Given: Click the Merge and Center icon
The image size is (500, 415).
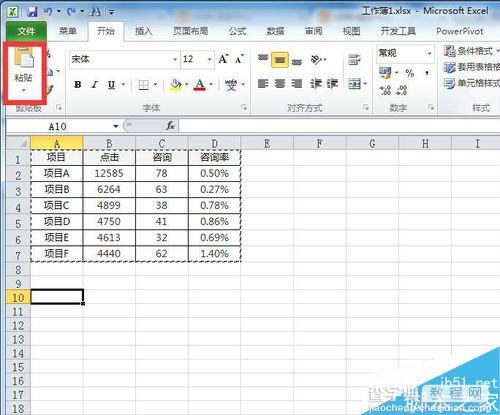Looking at the screenshot, I should [354, 83].
